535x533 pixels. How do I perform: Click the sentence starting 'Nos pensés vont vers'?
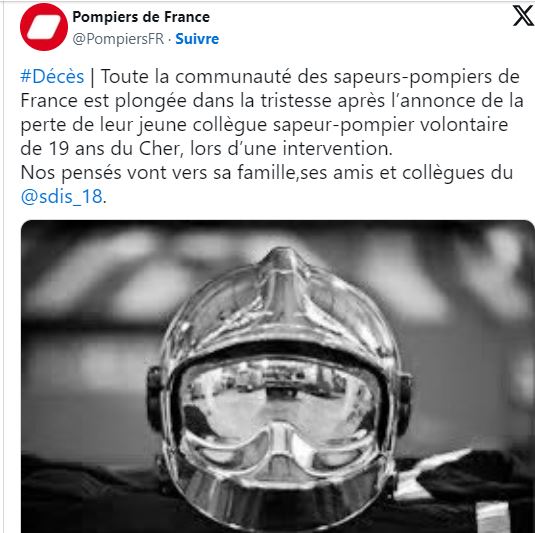[266, 173]
